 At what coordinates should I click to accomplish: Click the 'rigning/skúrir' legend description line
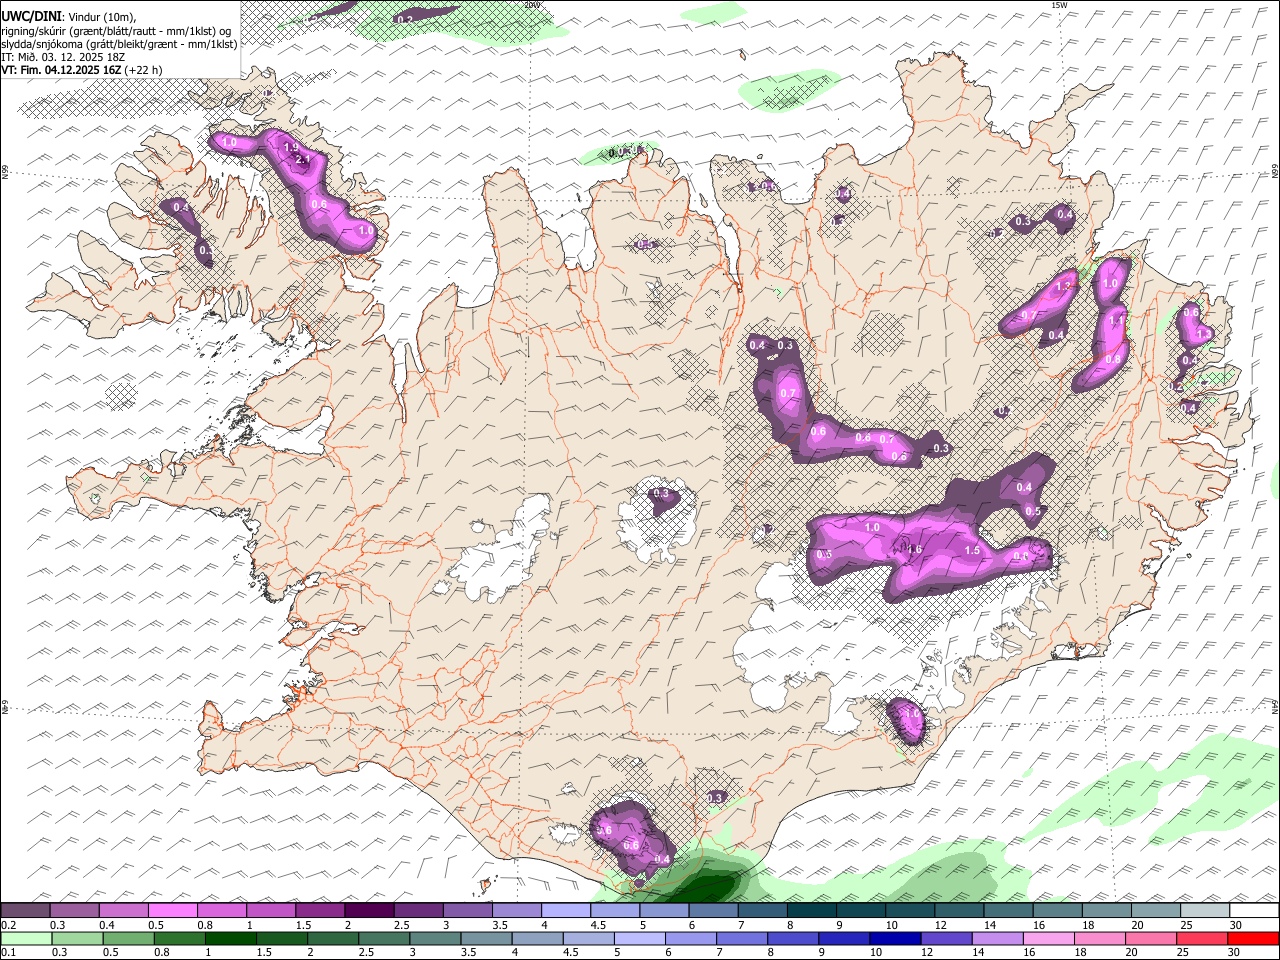coord(117,31)
